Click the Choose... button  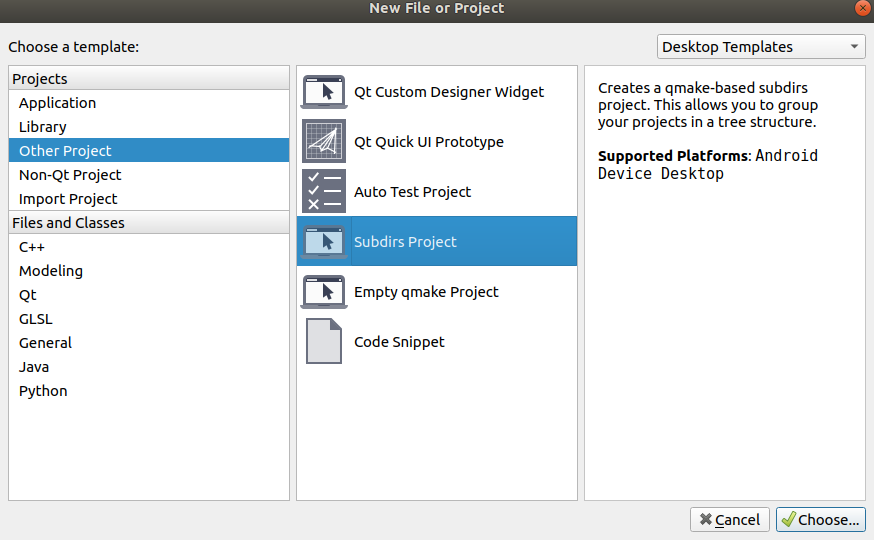(x=820, y=519)
